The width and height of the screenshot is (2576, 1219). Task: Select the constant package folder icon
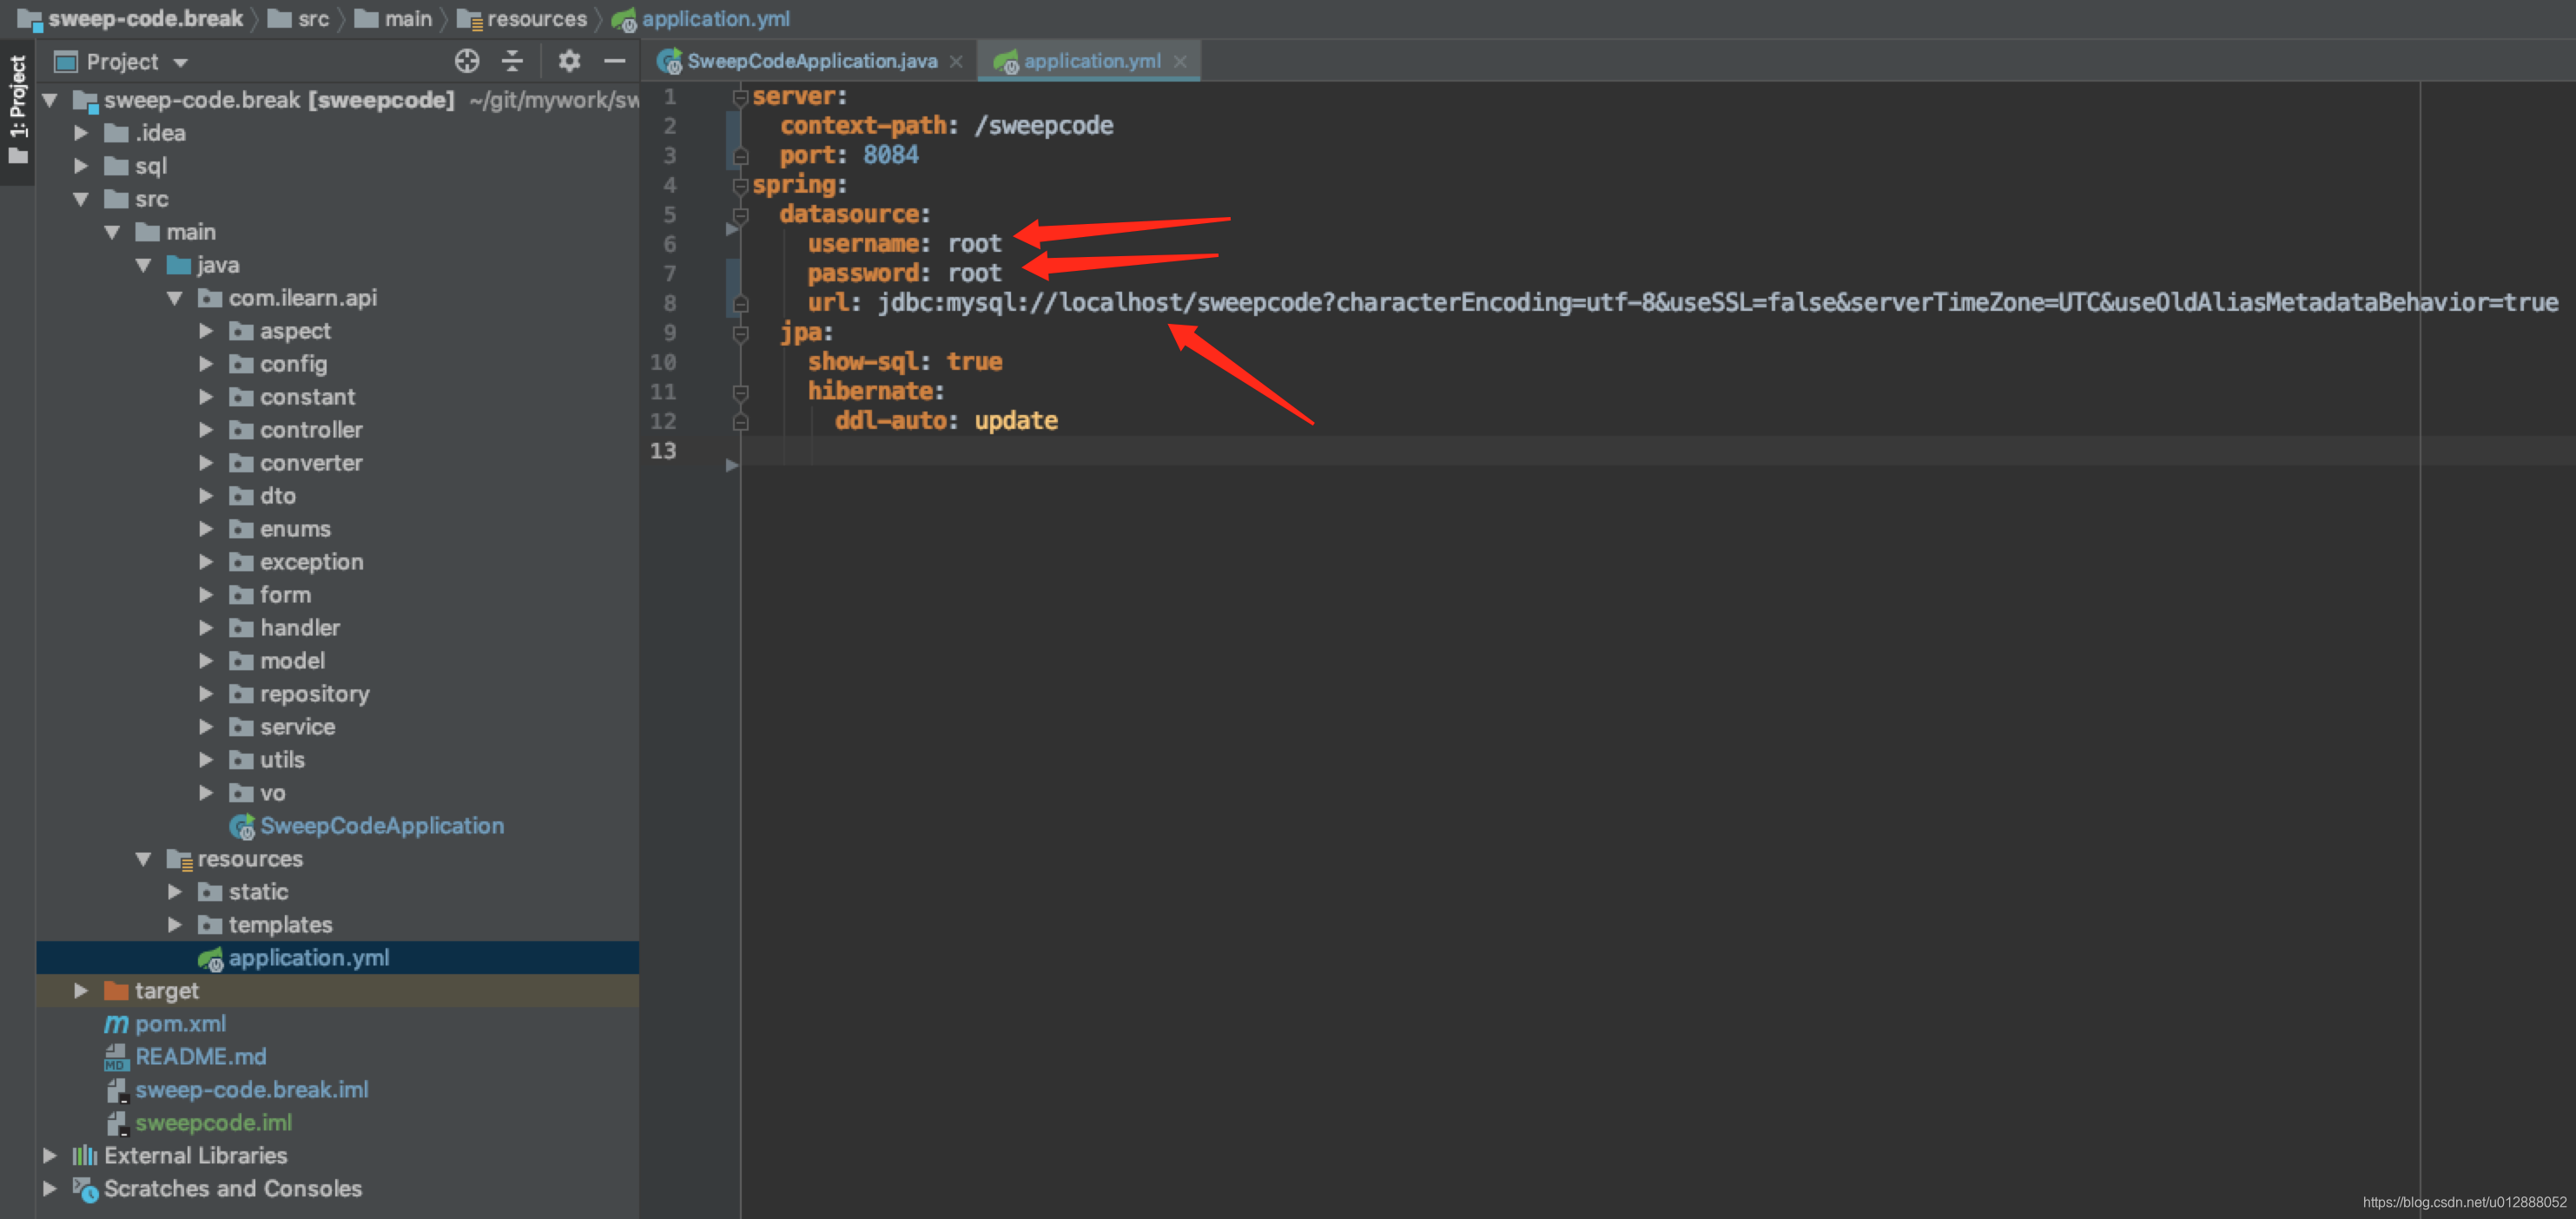[x=241, y=397]
